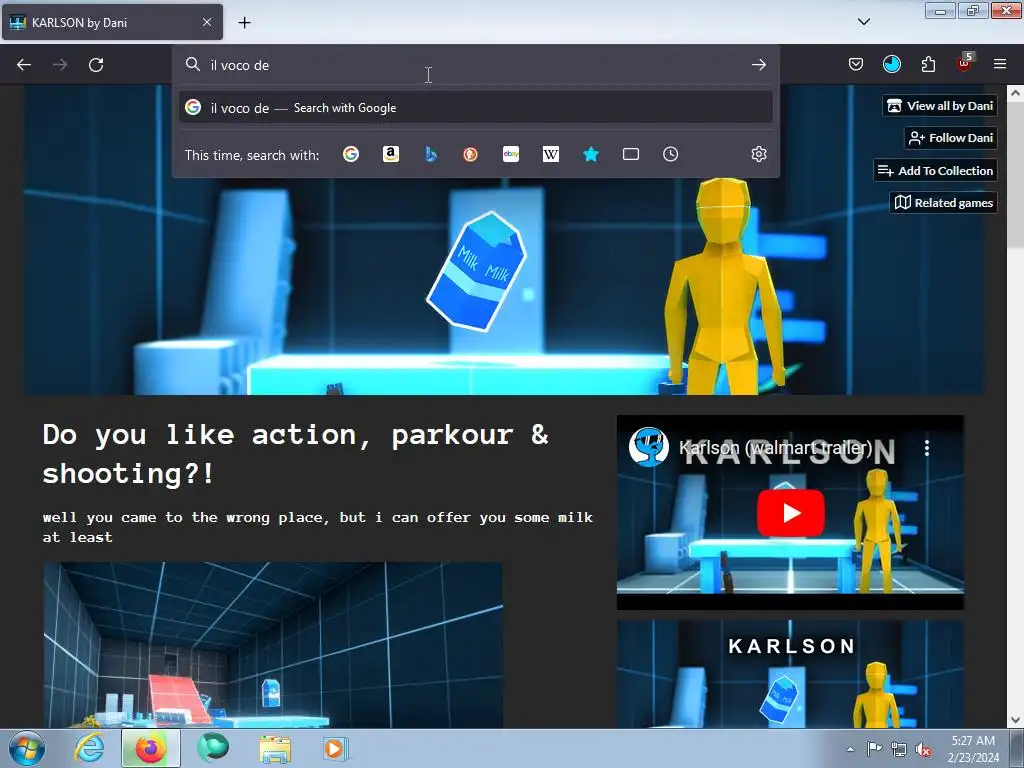1024x768 pixels.
Task: Search browsing history clock icon
Action: [671, 154]
